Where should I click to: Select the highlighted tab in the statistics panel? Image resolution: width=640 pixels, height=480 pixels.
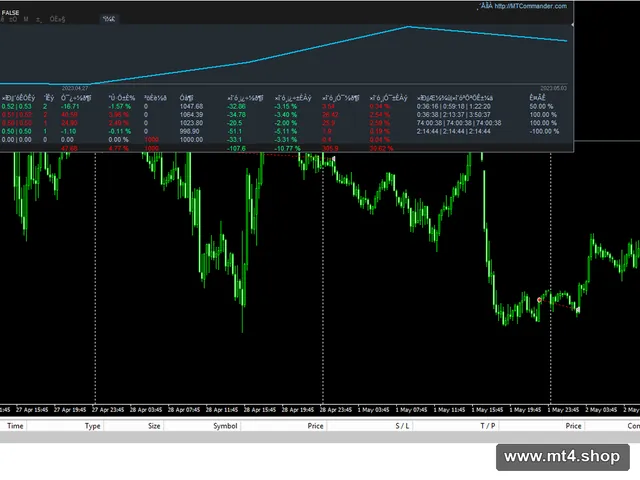[109, 19]
